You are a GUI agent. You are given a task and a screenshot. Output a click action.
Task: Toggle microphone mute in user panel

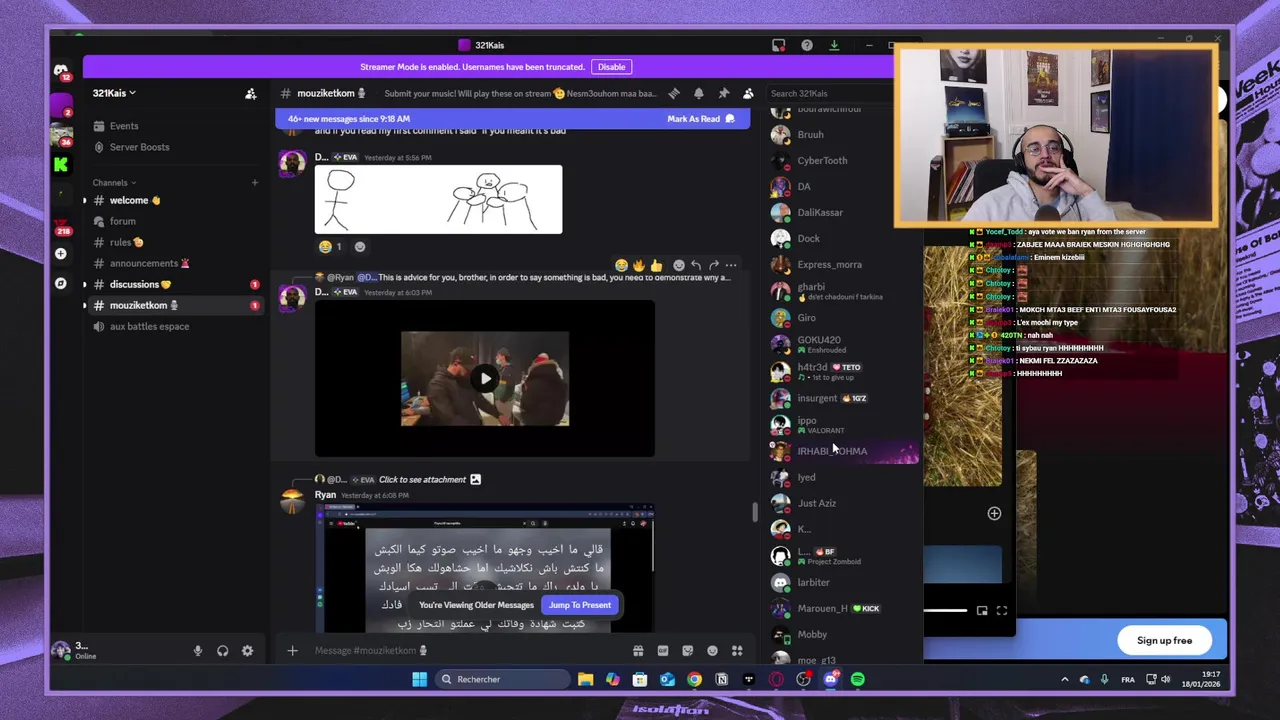point(197,651)
